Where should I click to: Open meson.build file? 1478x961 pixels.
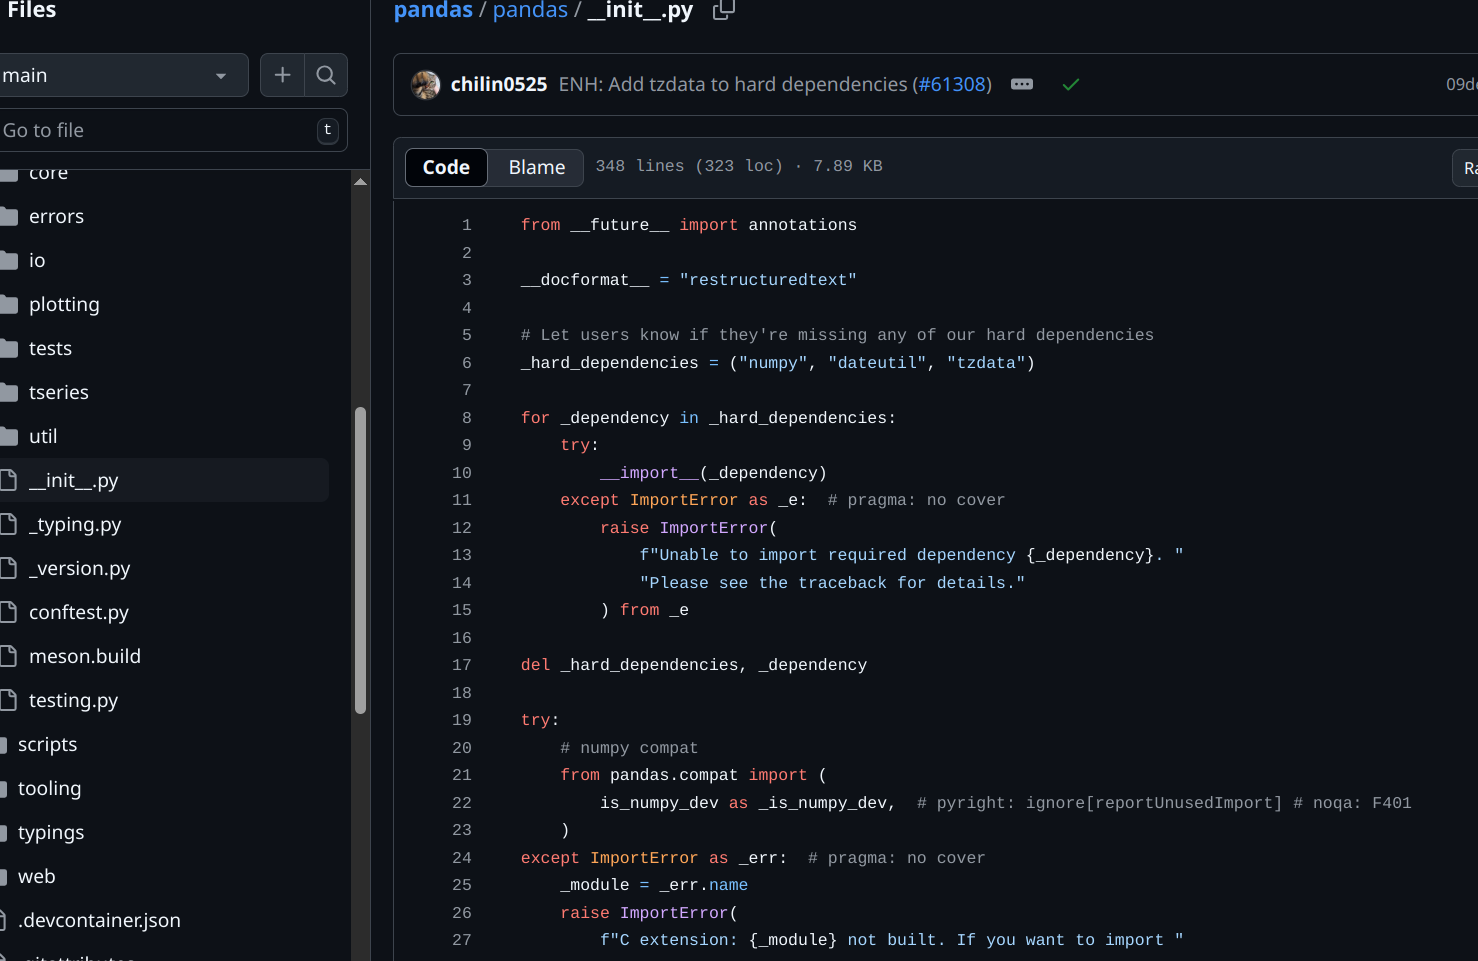[x=84, y=656]
